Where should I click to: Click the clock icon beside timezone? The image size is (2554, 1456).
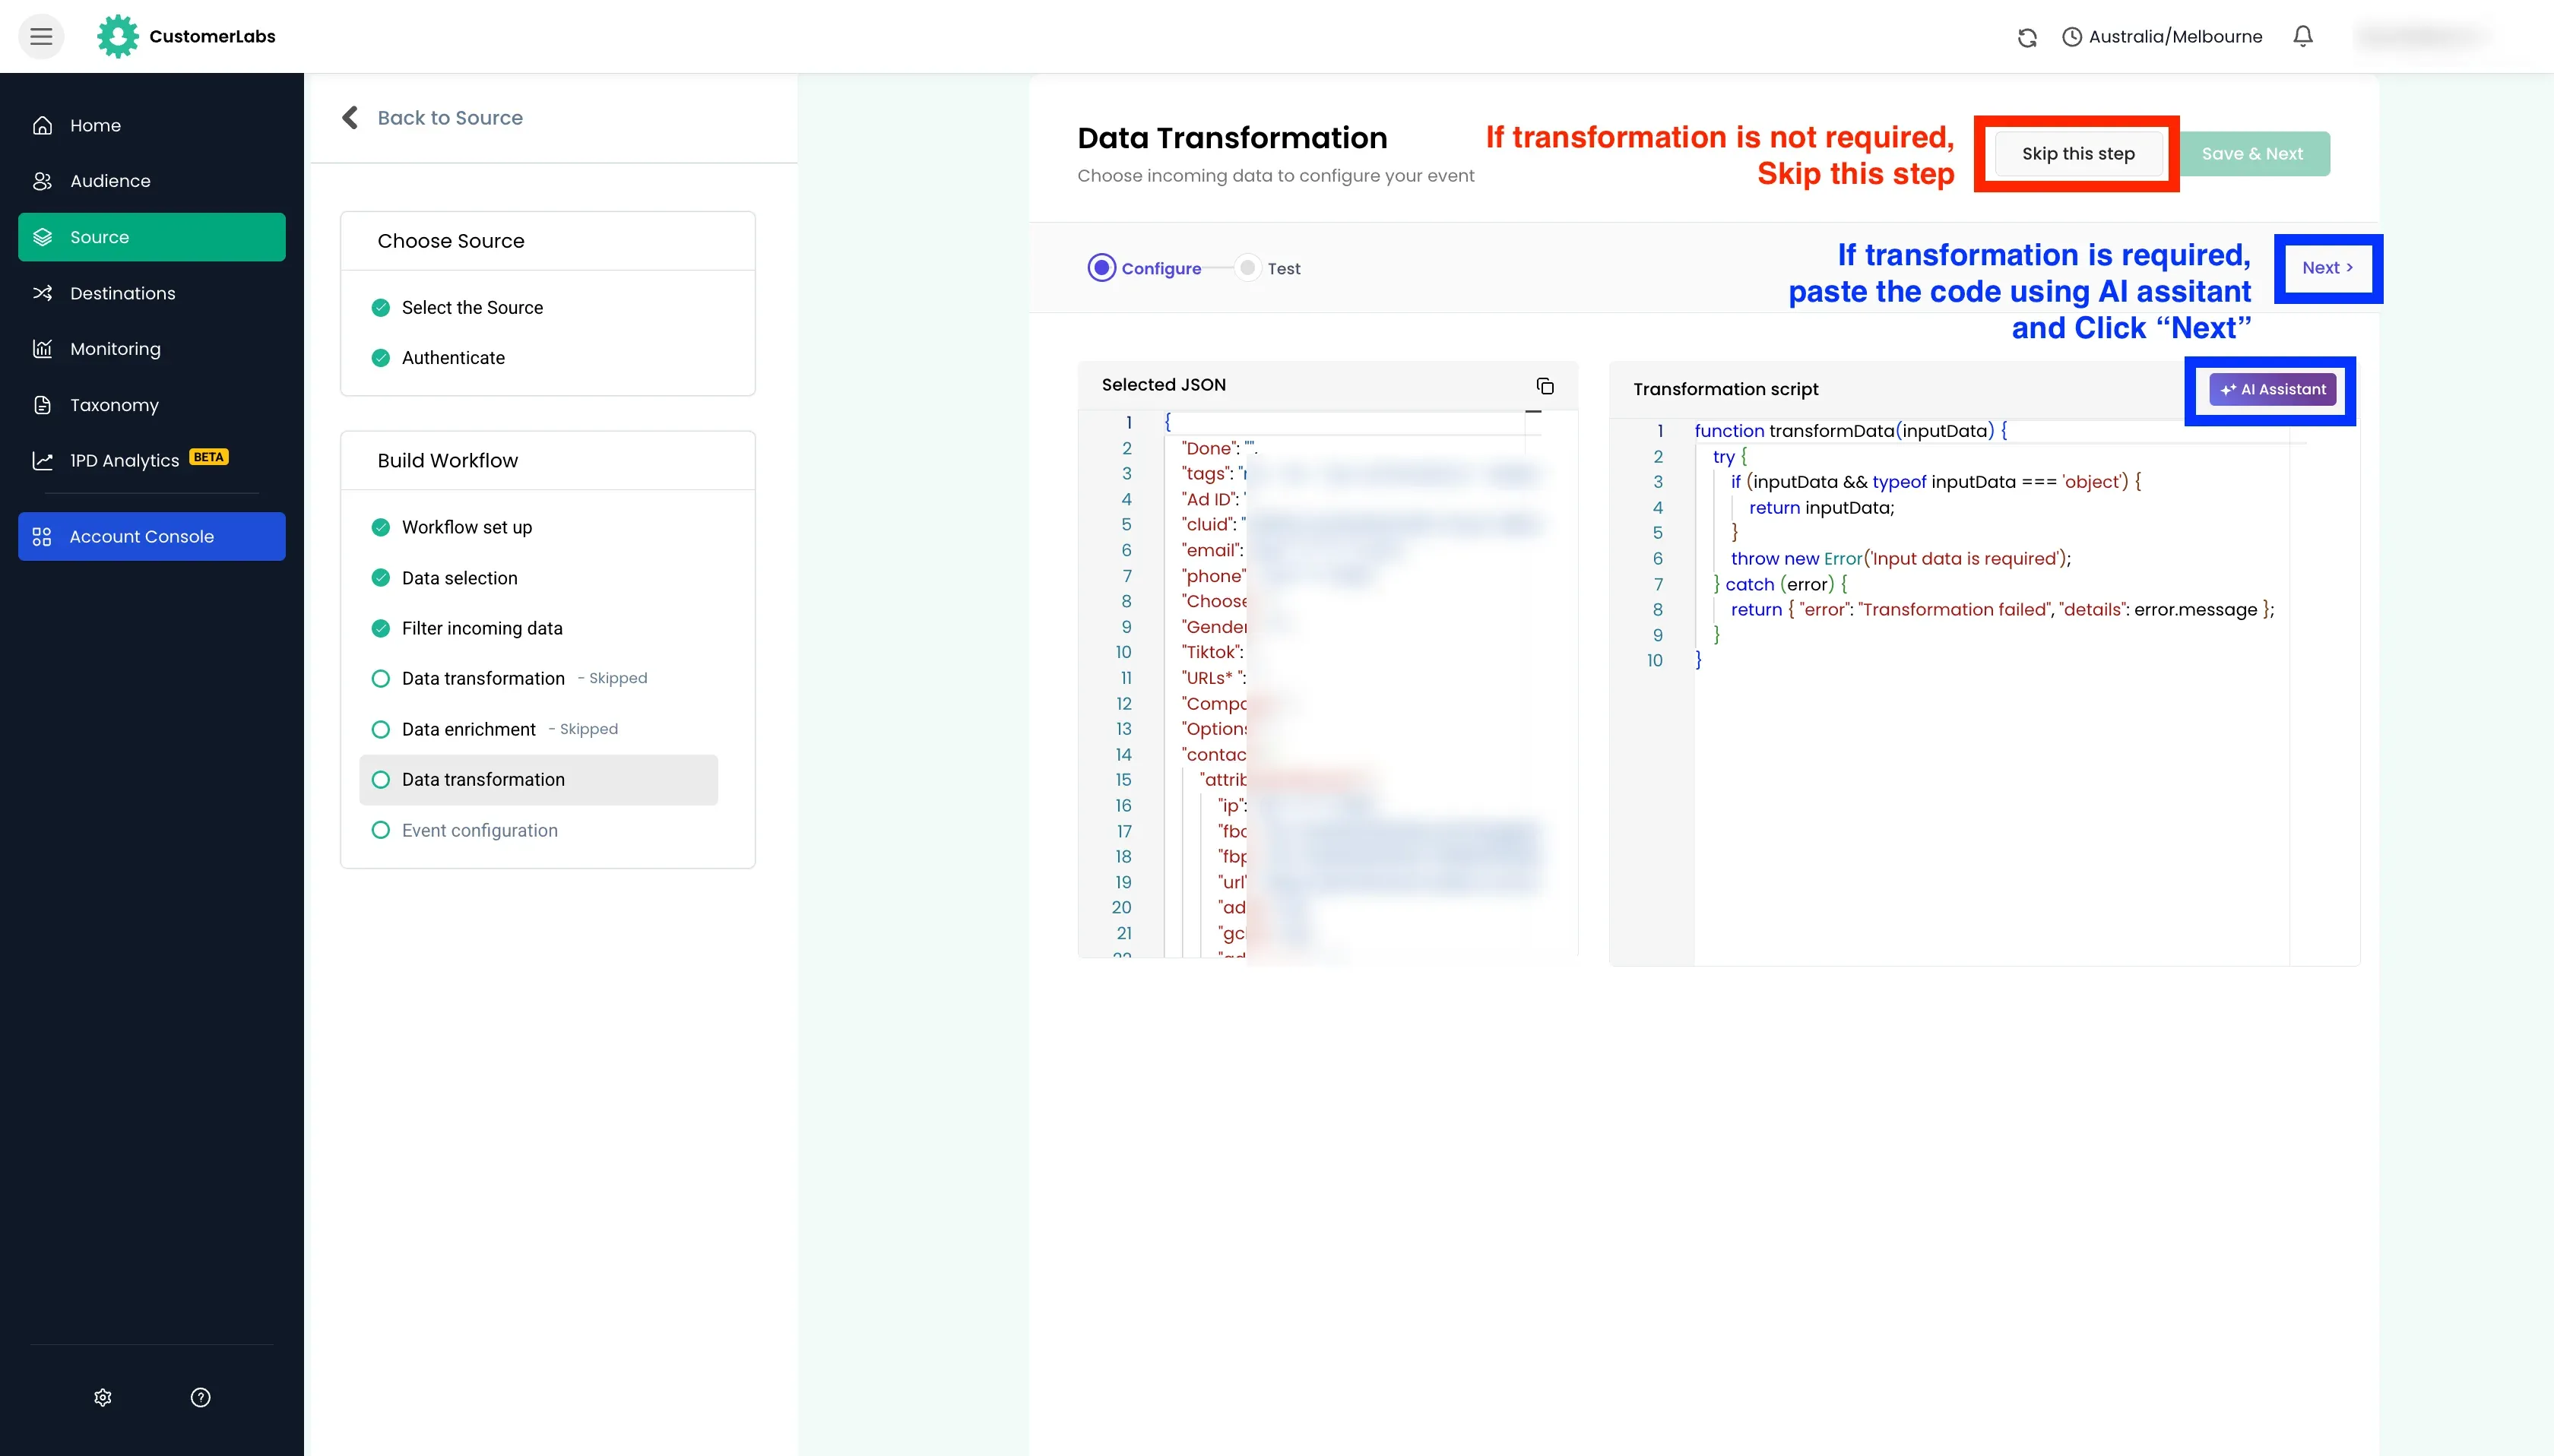point(2072,37)
